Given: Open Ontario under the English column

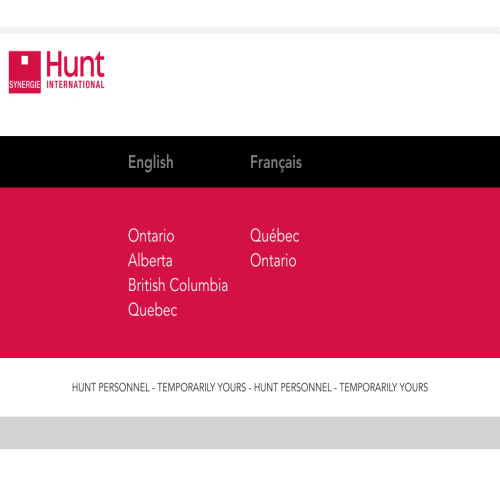Looking at the screenshot, I should tap(151, 236).
